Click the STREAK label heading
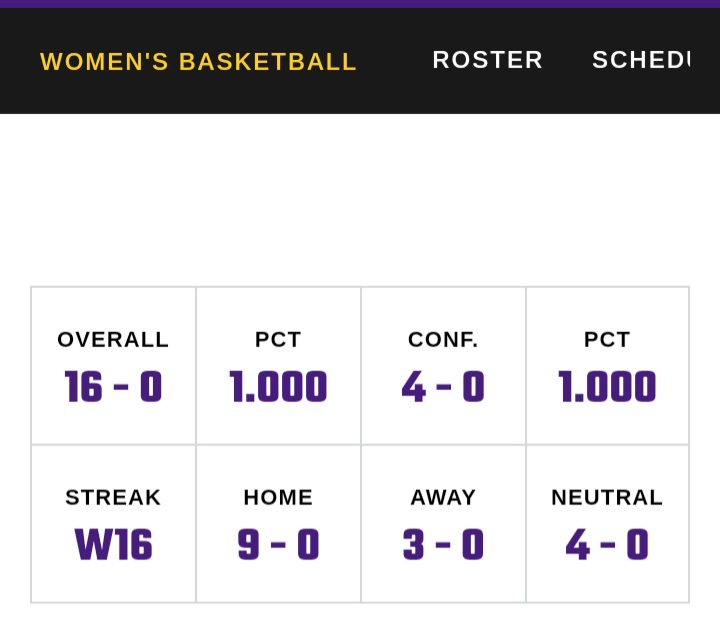 [113, 498]
